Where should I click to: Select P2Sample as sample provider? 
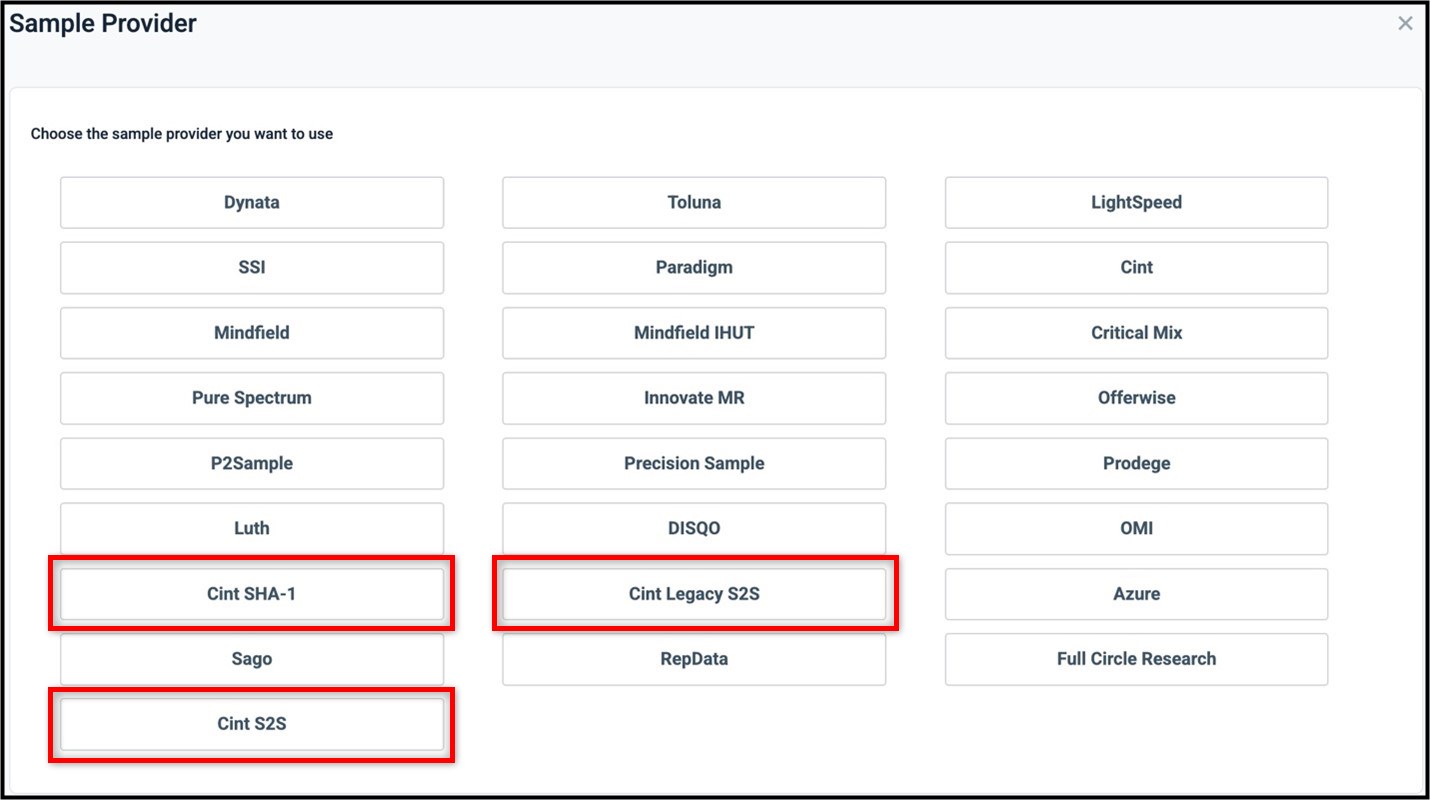point(251,463)
